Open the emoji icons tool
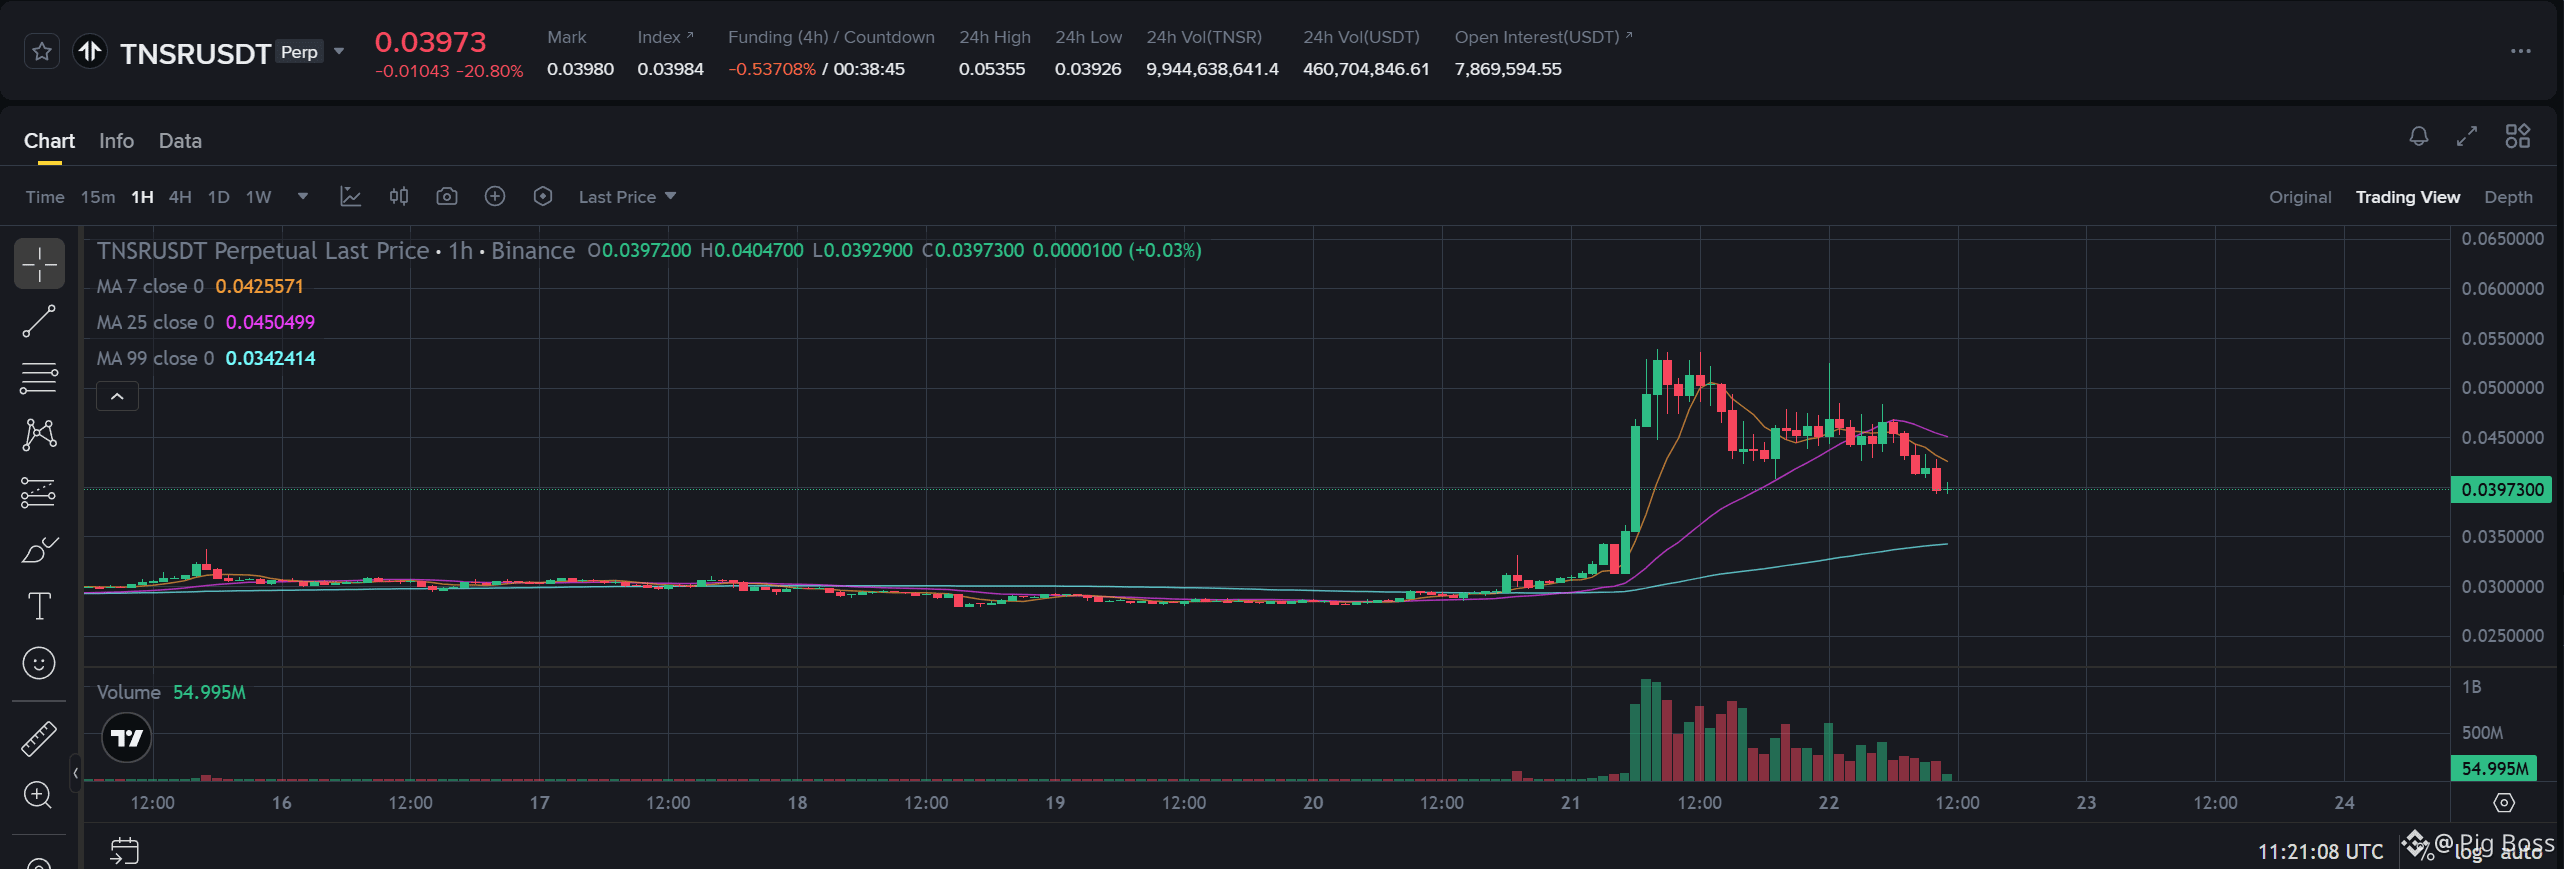 [x=39, y=663]
